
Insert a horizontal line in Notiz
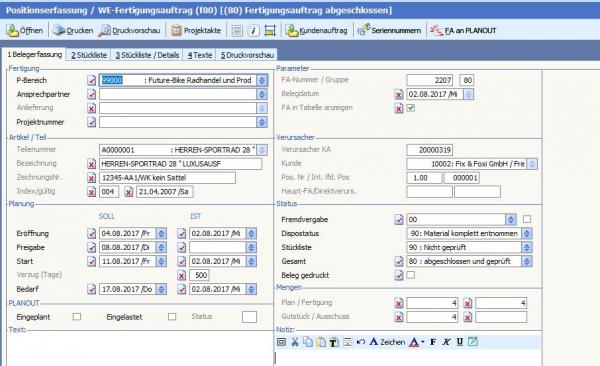347,342
